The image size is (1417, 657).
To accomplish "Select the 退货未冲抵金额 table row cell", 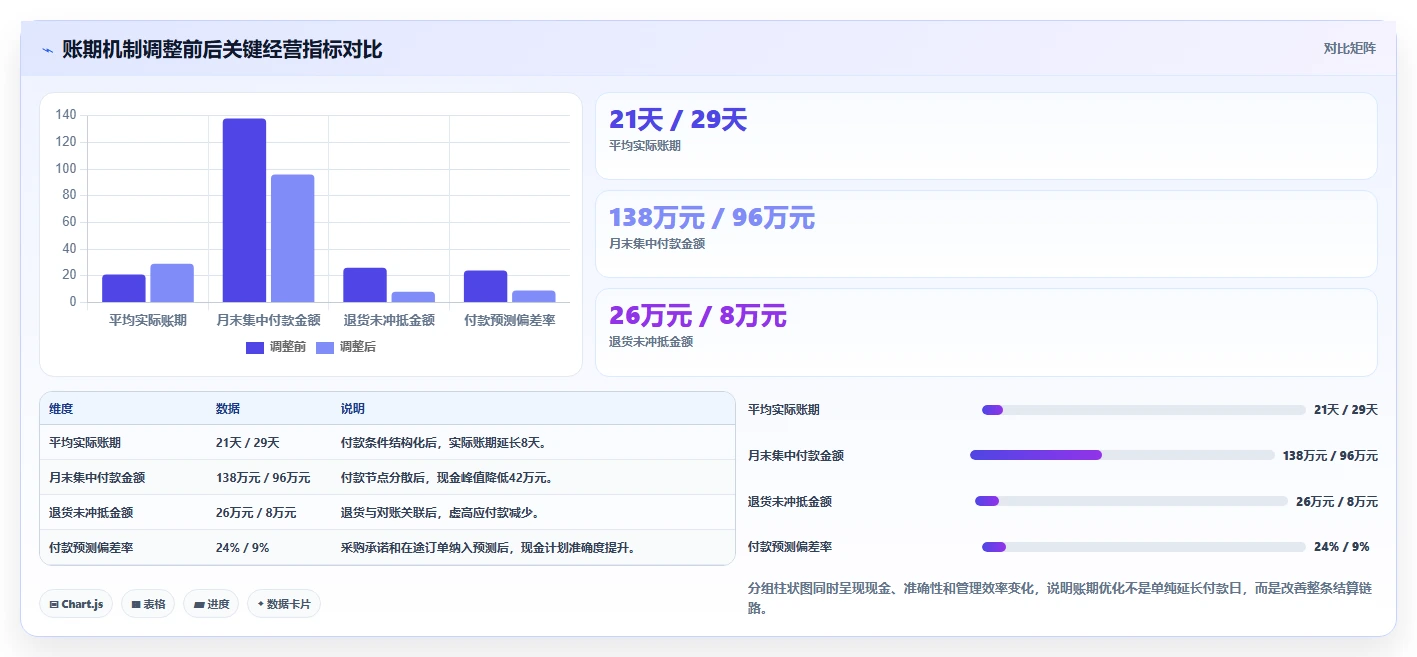I will 91,513.
